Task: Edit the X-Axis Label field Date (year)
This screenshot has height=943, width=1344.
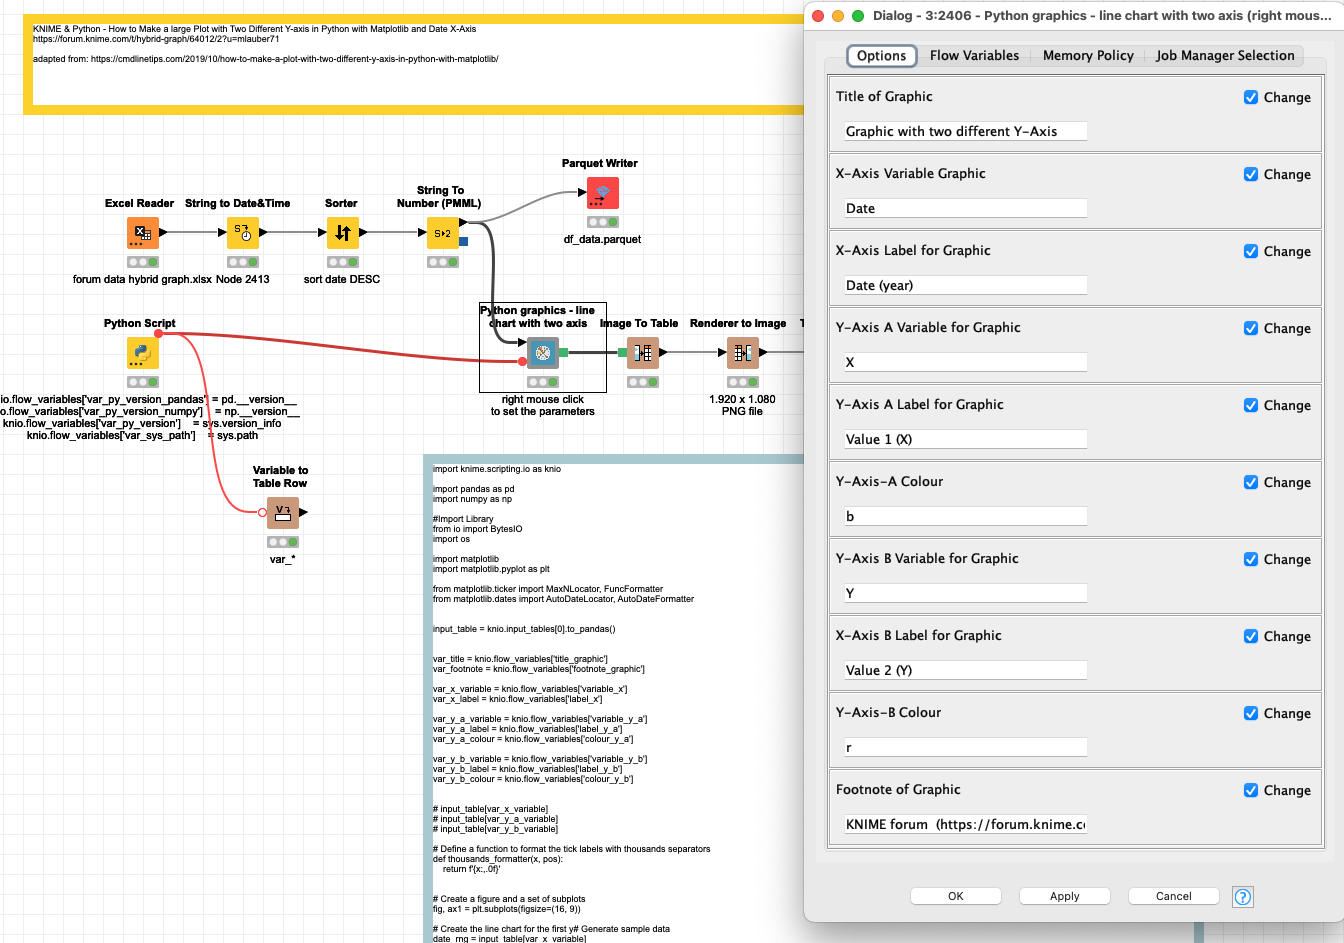Action: click(x=965, y=285)
